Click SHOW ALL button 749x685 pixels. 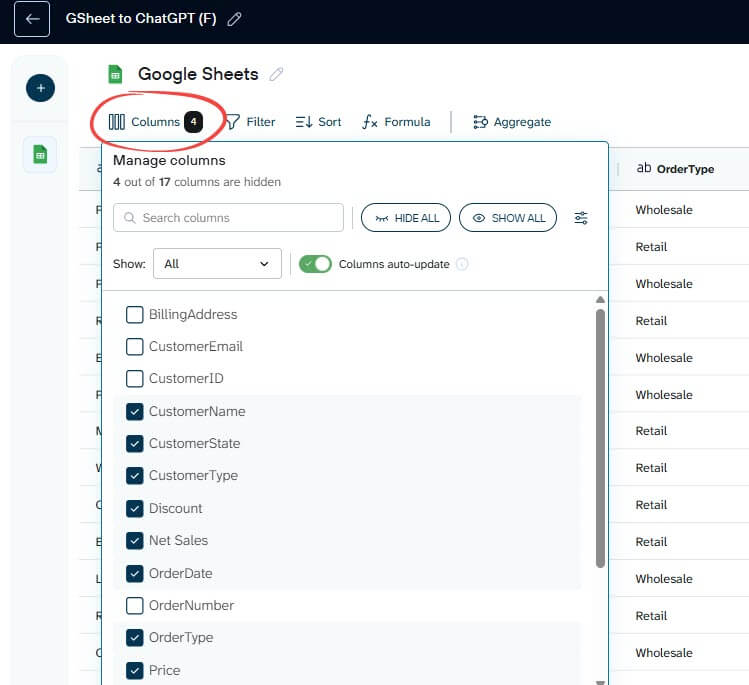point(508,218)
